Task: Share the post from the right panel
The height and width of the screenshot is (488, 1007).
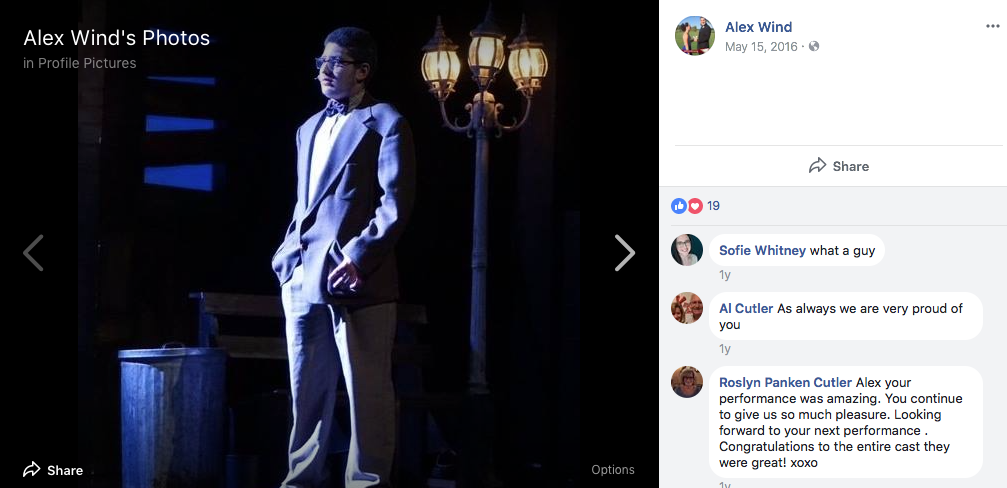Action: point(839,166)
